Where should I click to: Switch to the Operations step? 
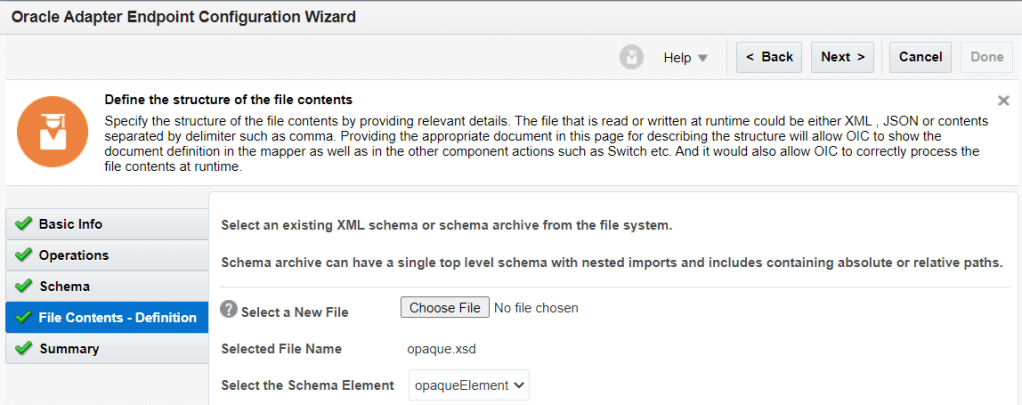[x=74, y=255]
